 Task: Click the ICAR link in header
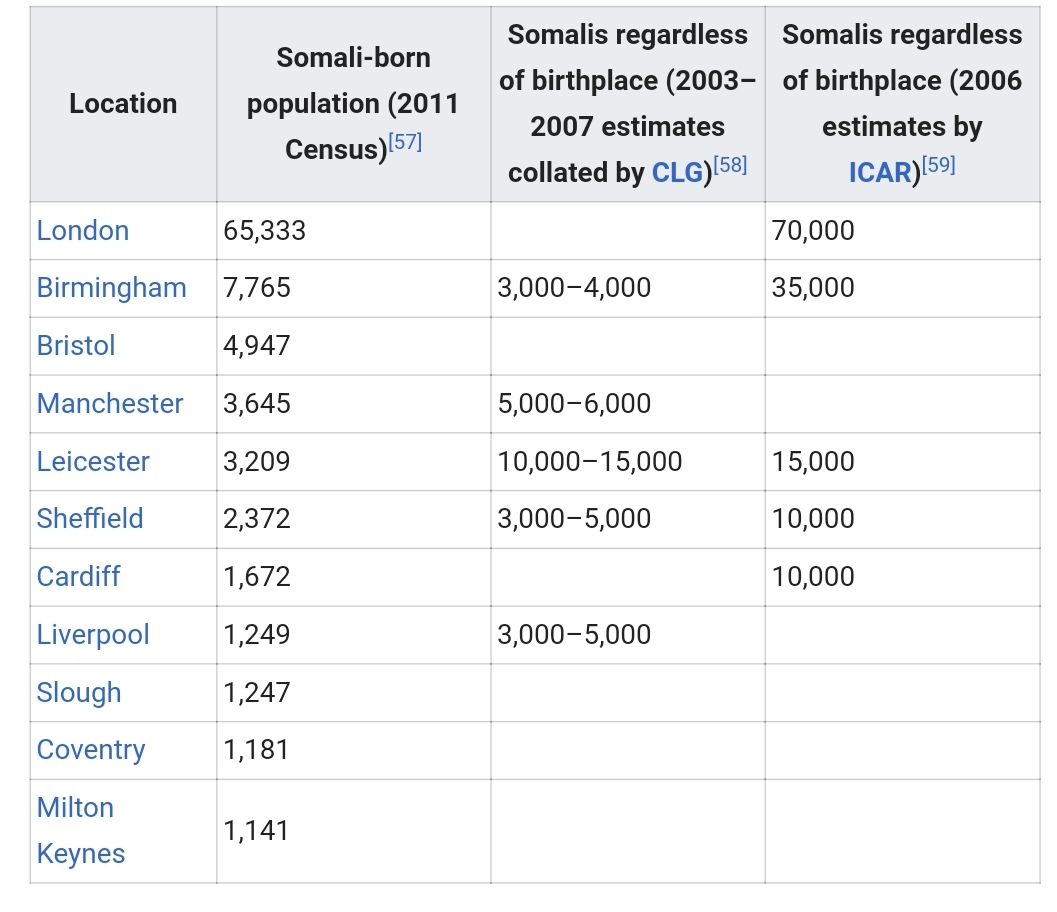tap(880, 173)
